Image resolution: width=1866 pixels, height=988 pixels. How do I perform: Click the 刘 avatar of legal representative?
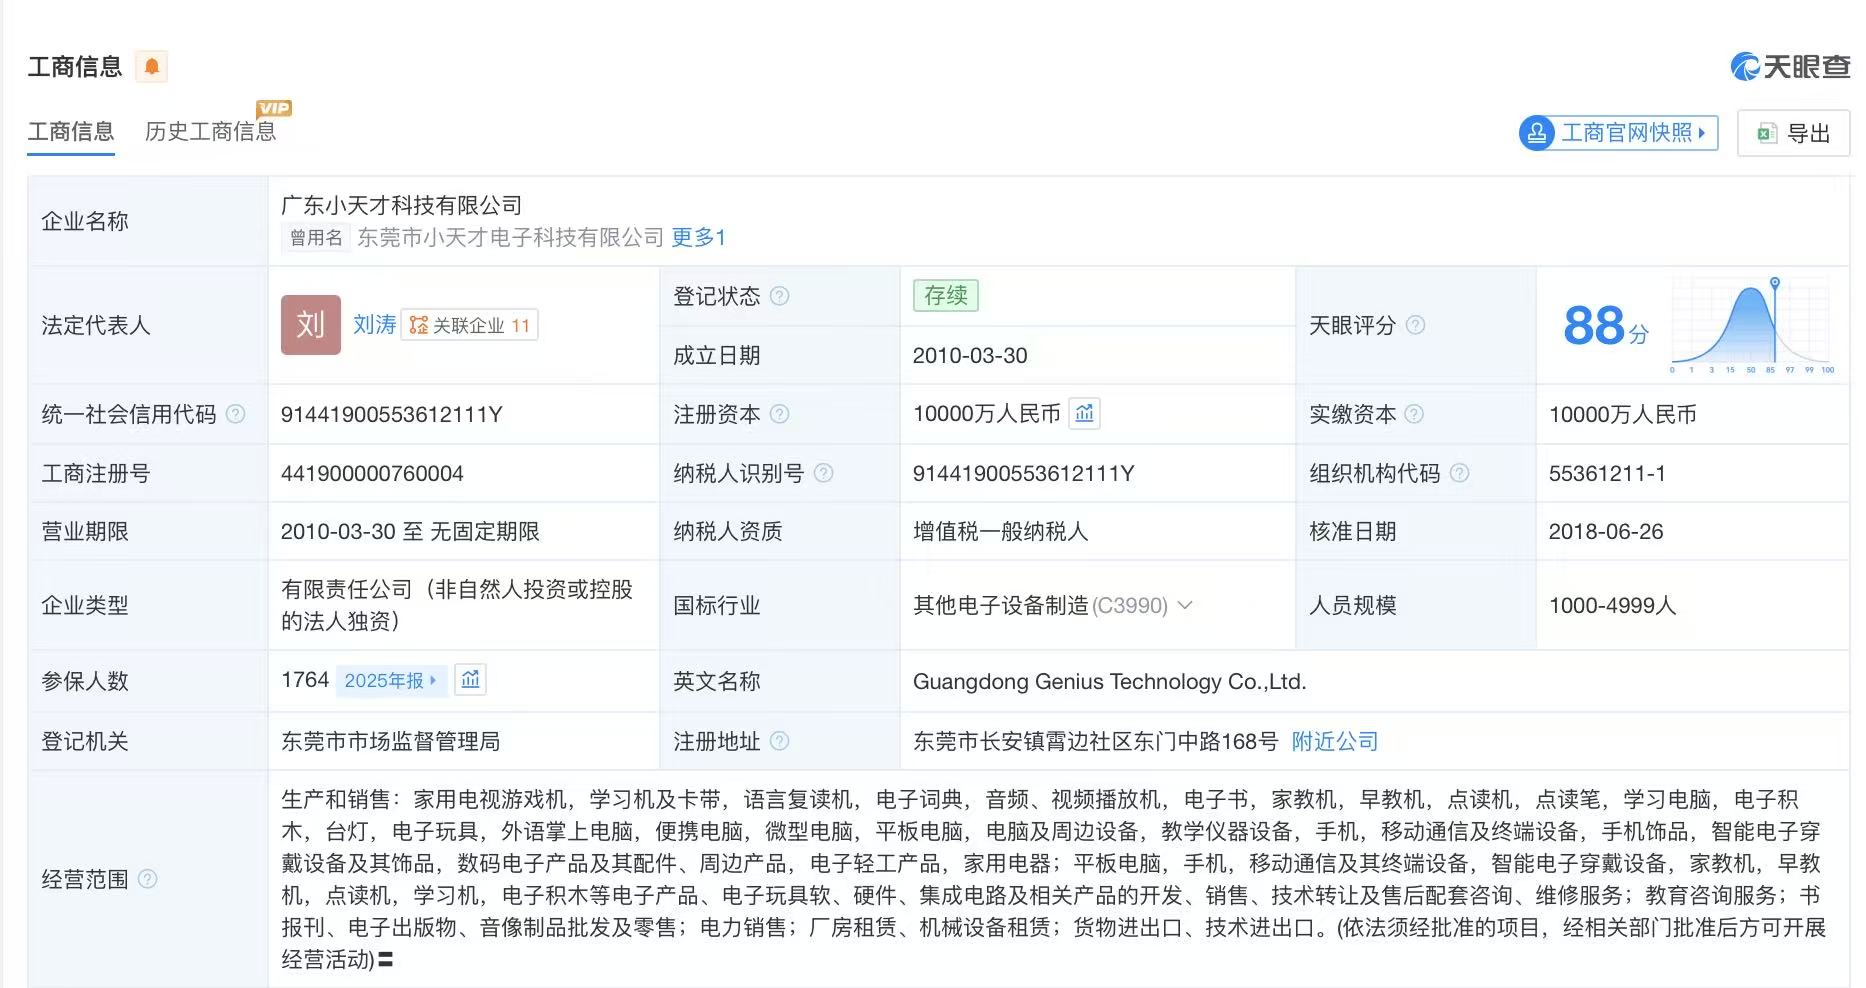[310, 325]
